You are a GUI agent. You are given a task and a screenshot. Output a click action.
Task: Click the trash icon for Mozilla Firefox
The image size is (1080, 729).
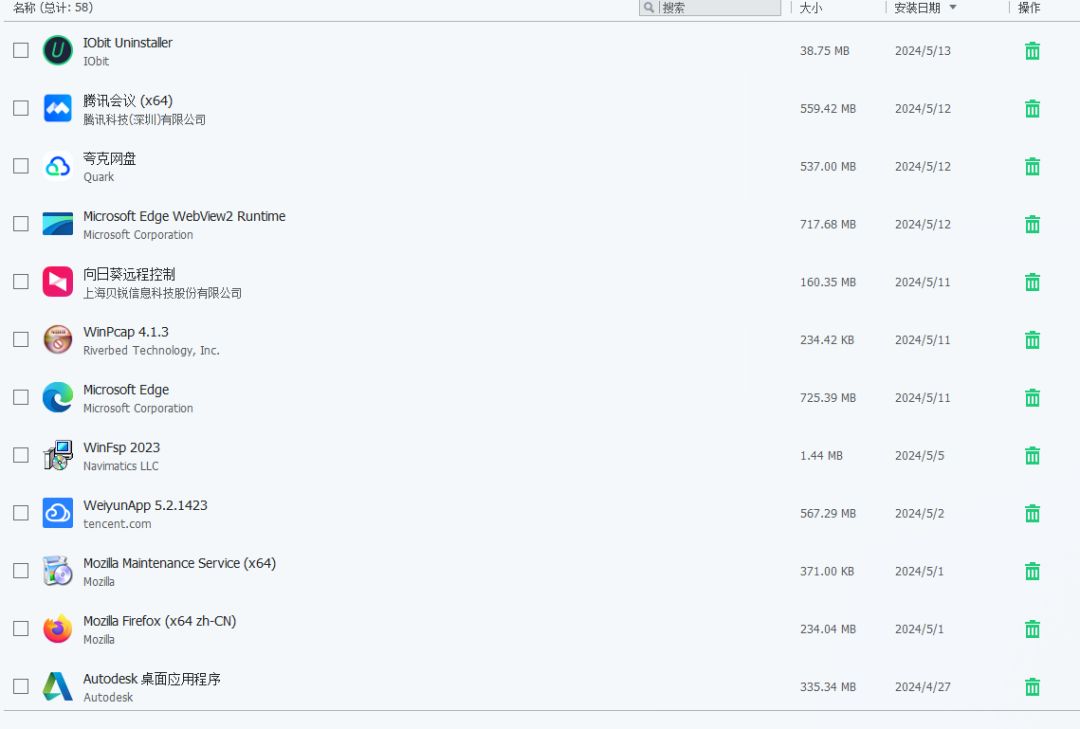pyautogui.click(x=1032, y=630)
